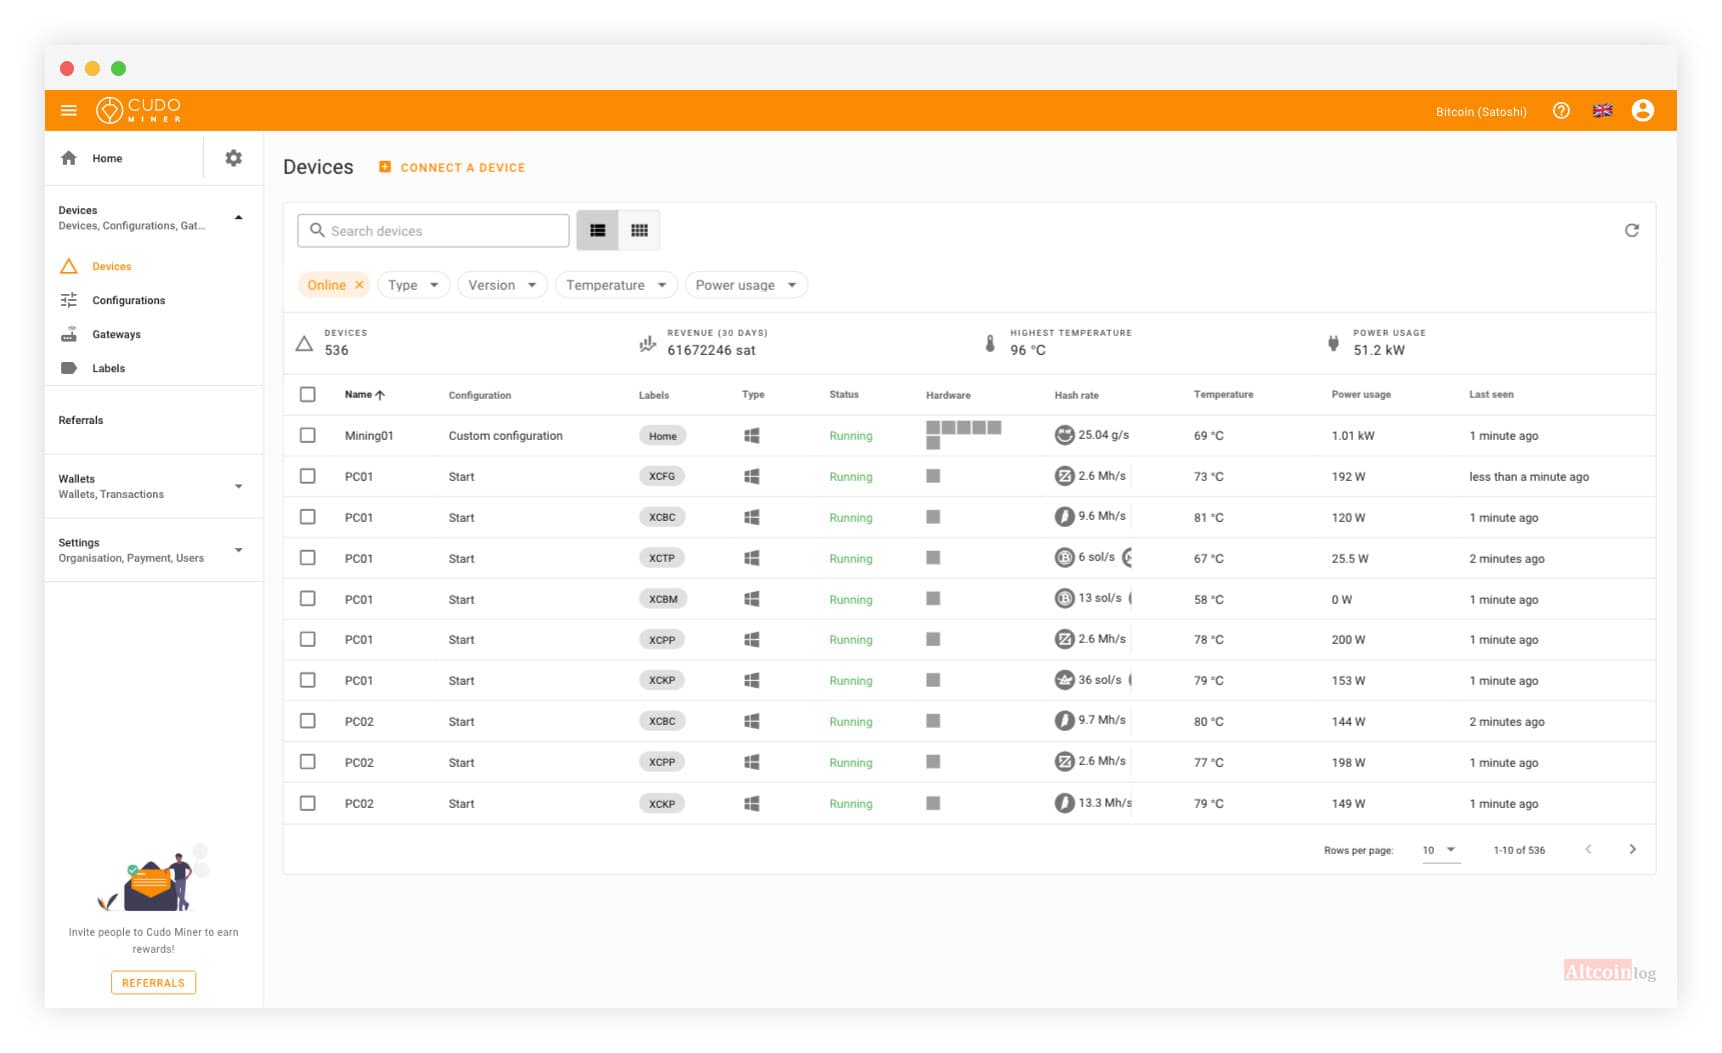Viewport: 1722px width, 1053px height.
Task: Toggle the select-all header checkbox
Action: pyautogui.click(x=308, y=394)
